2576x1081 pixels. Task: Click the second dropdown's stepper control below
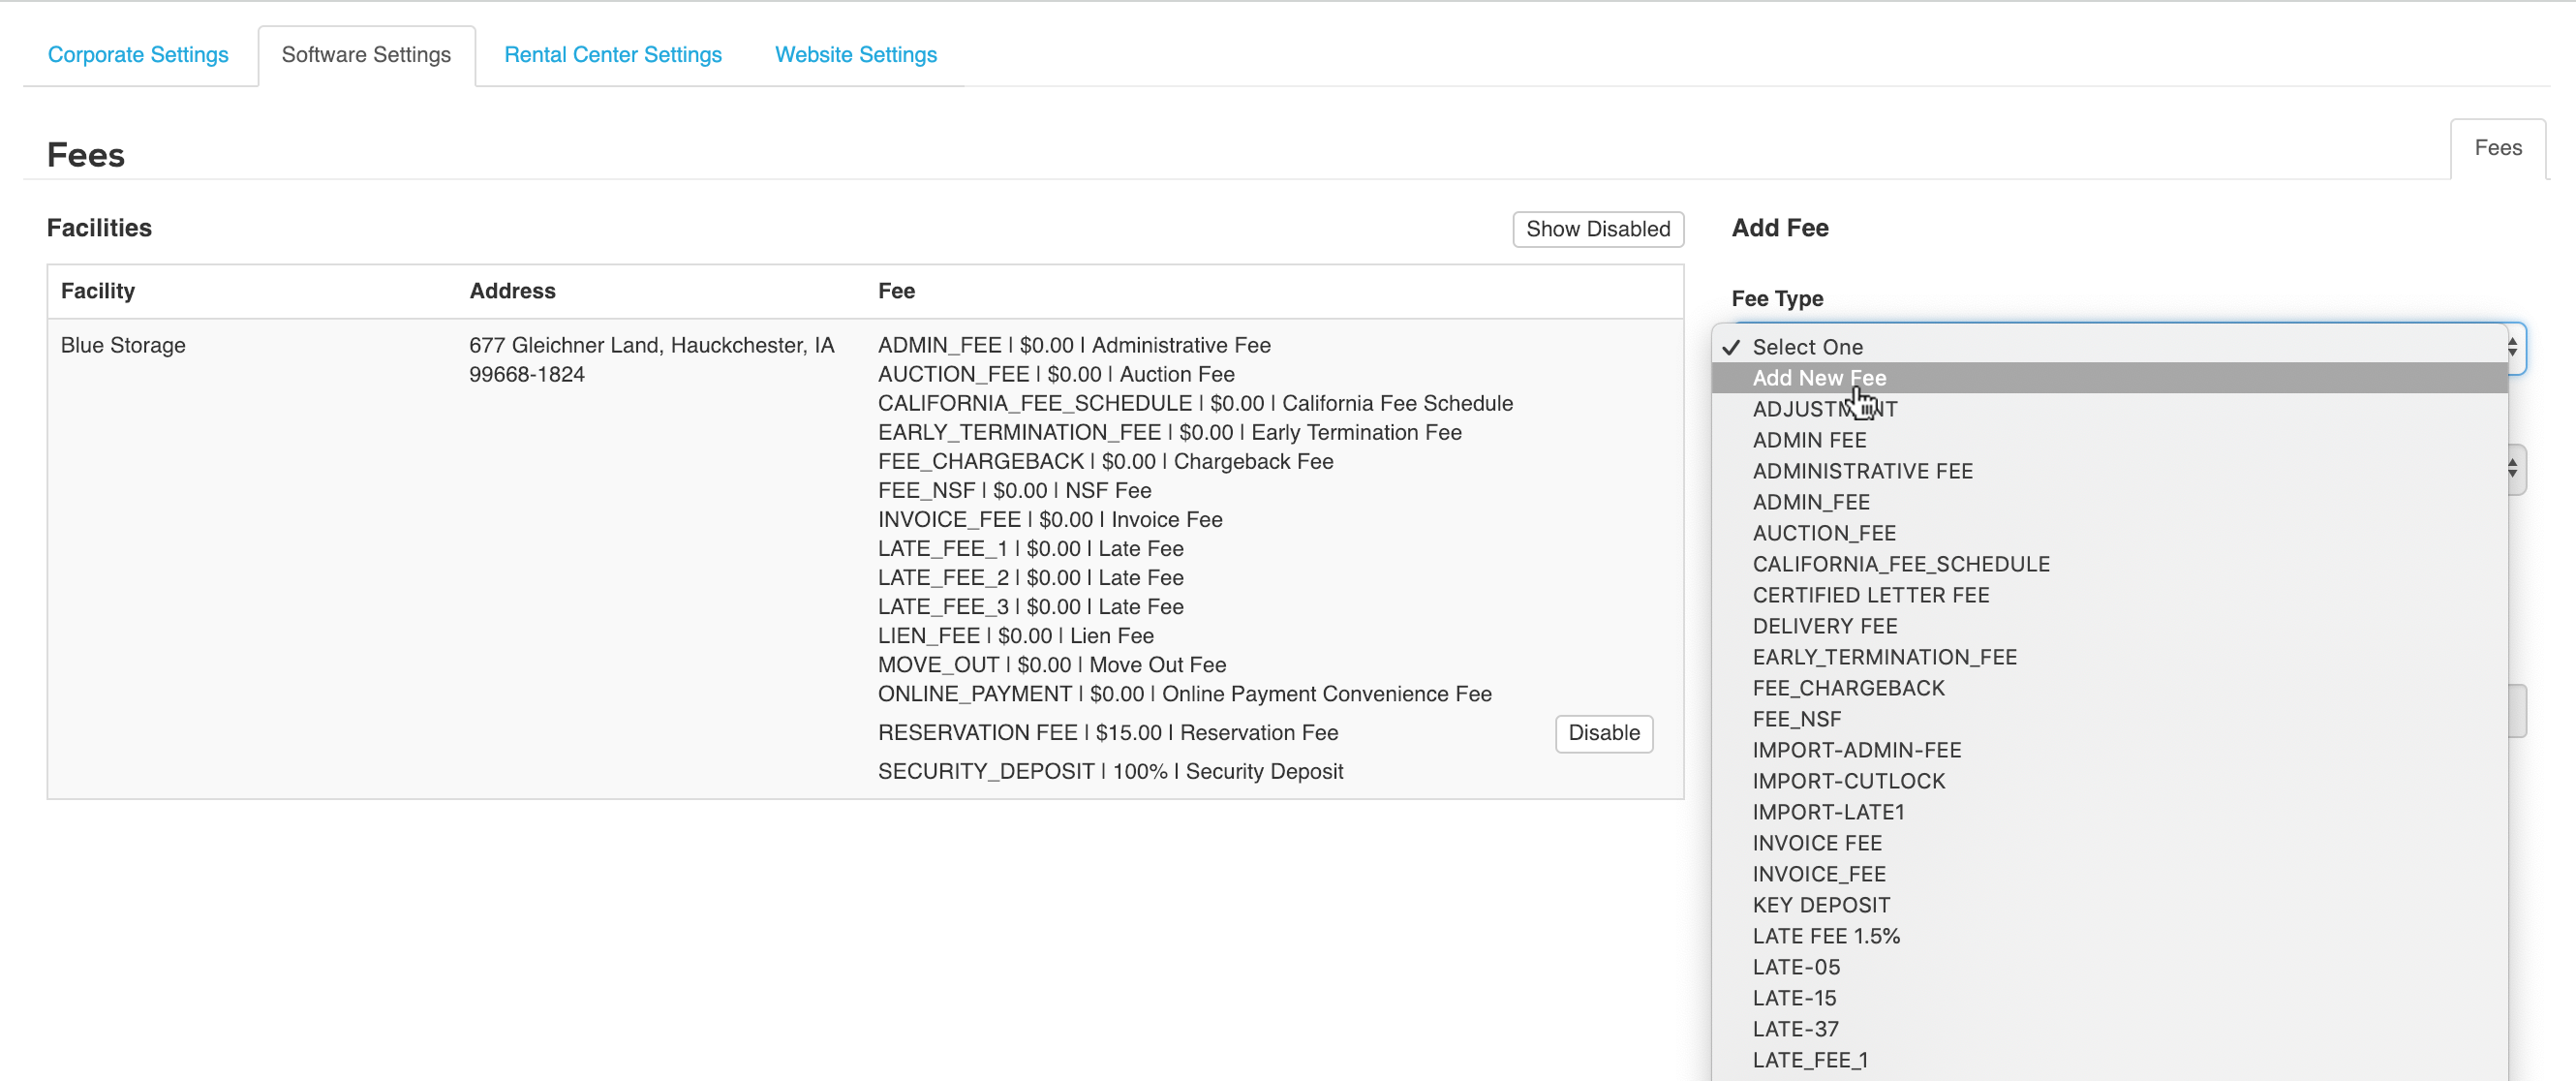click(x=2512, y=469)
